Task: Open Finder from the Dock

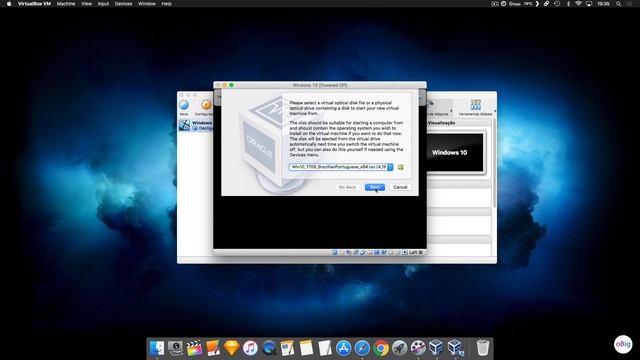Action: [x=157, y=348]
